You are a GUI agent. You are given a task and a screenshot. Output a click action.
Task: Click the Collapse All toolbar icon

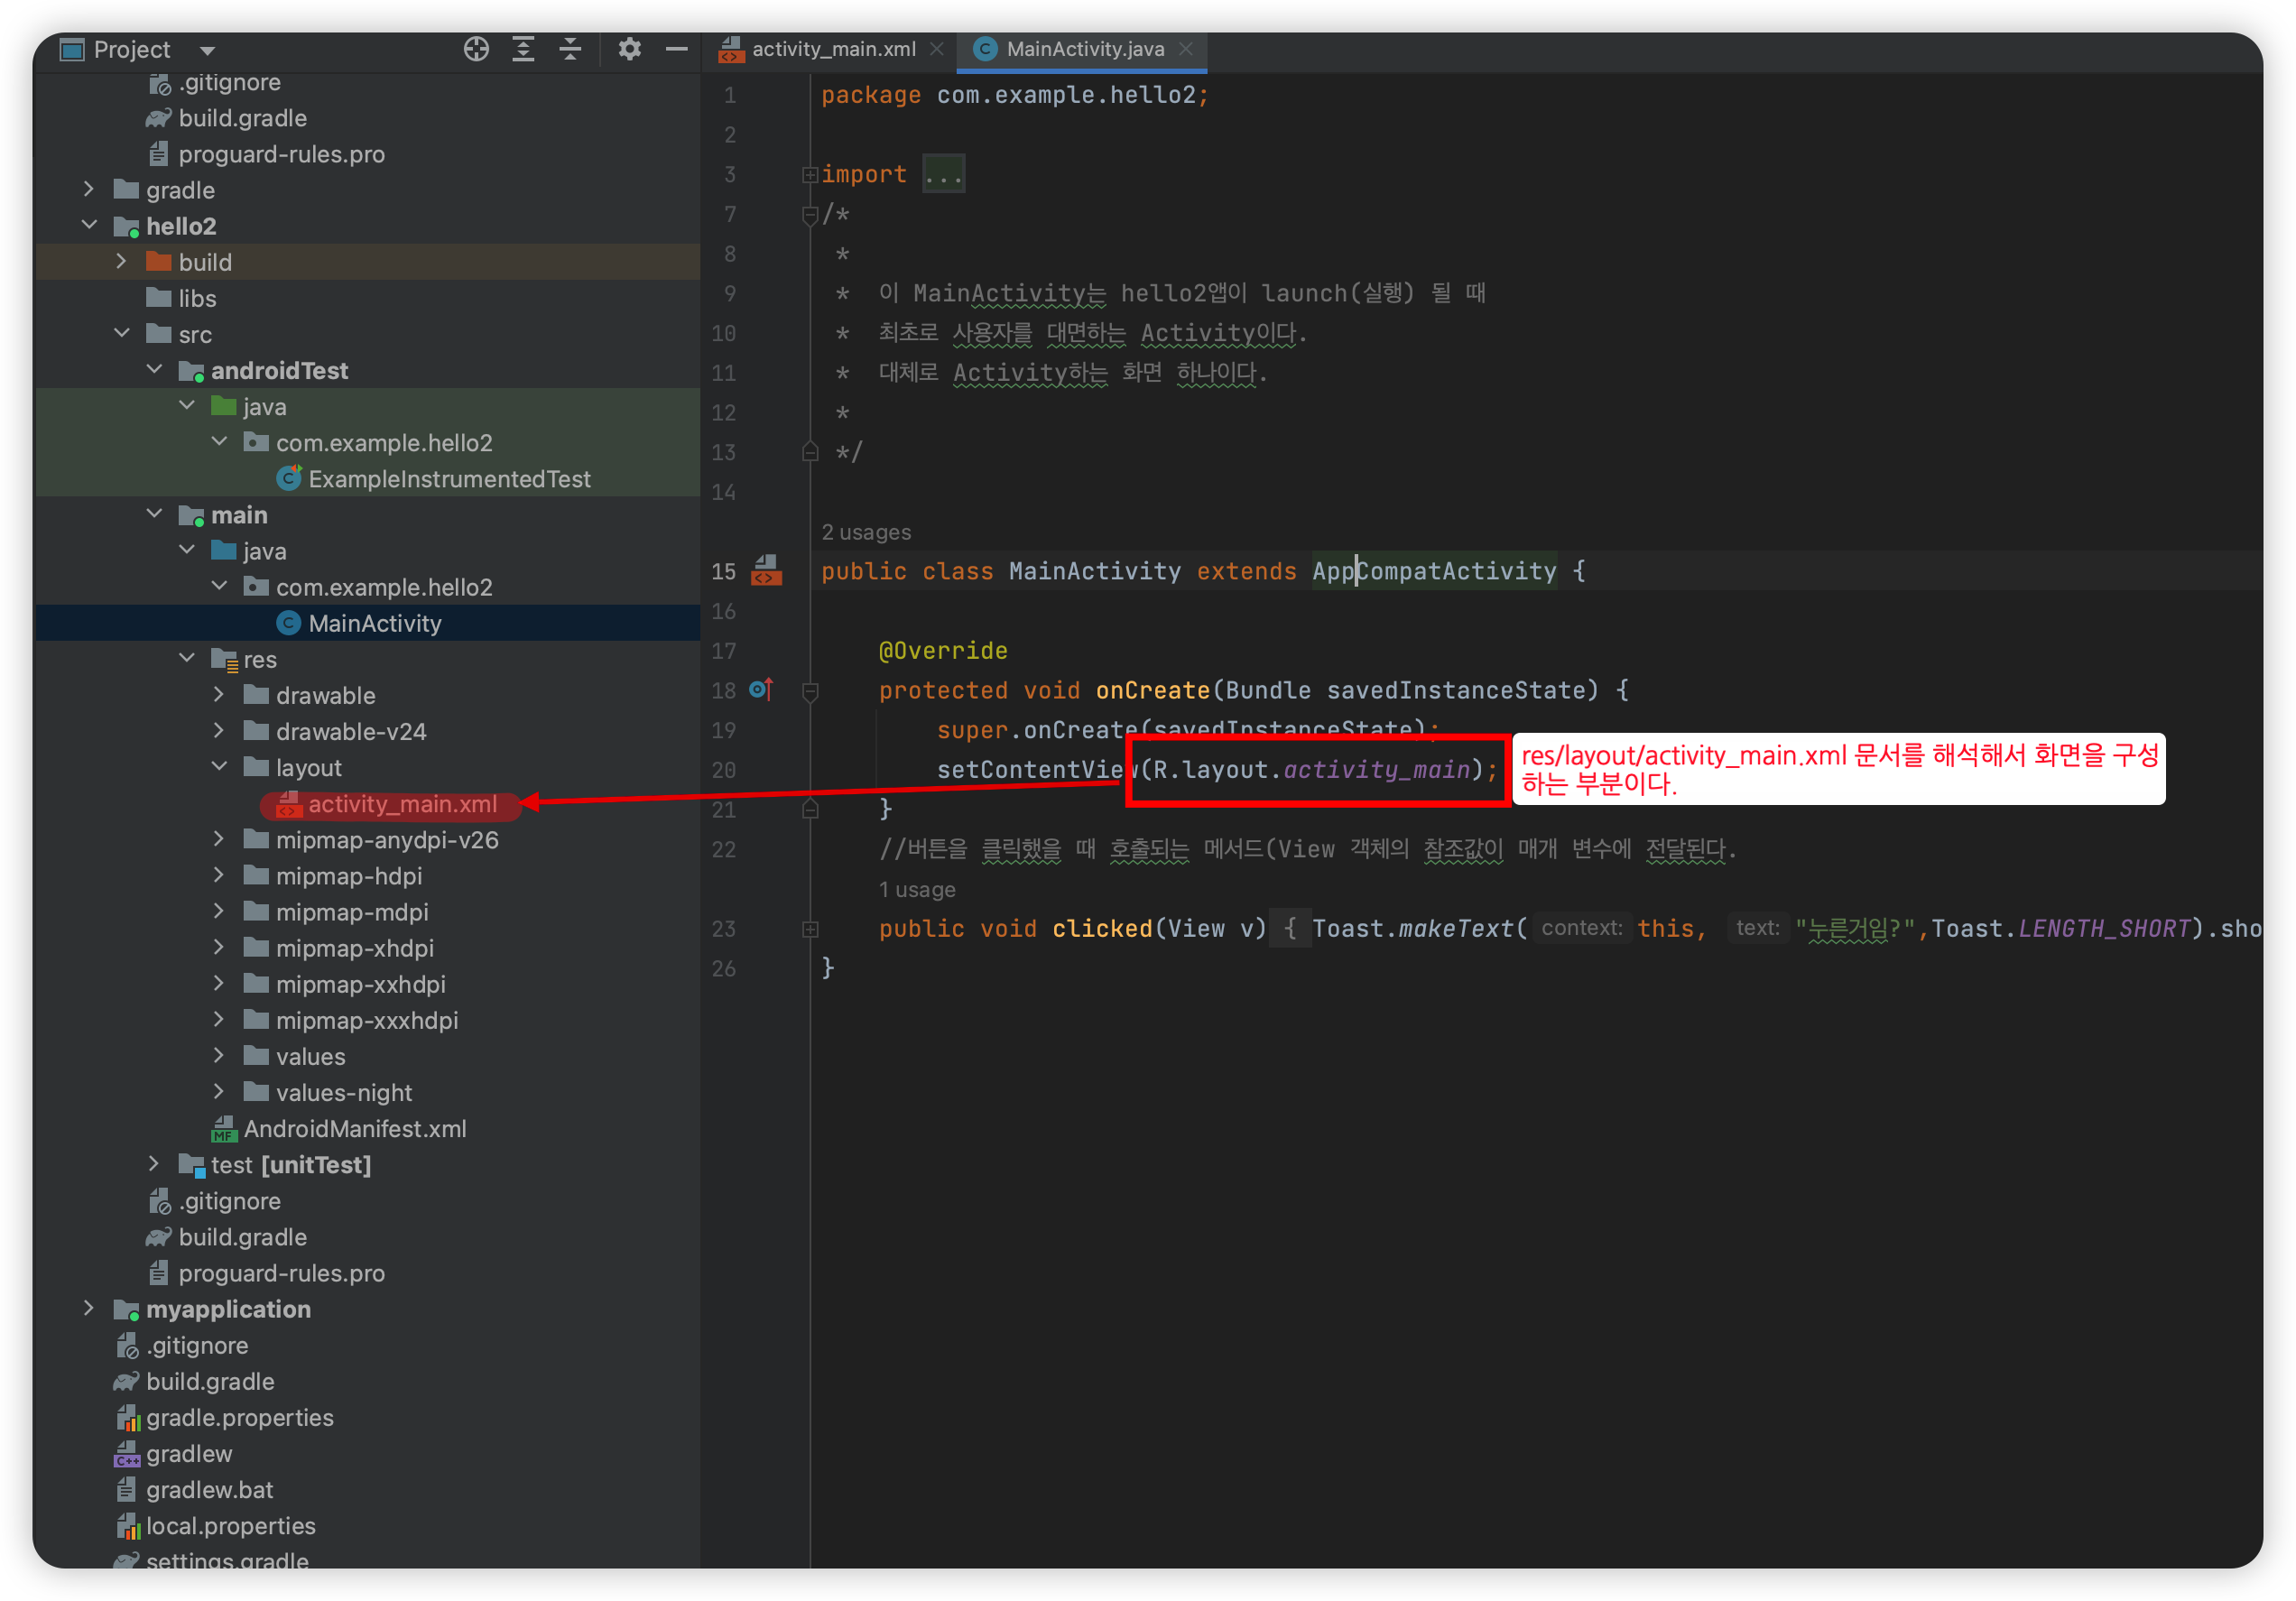point(570,49)
